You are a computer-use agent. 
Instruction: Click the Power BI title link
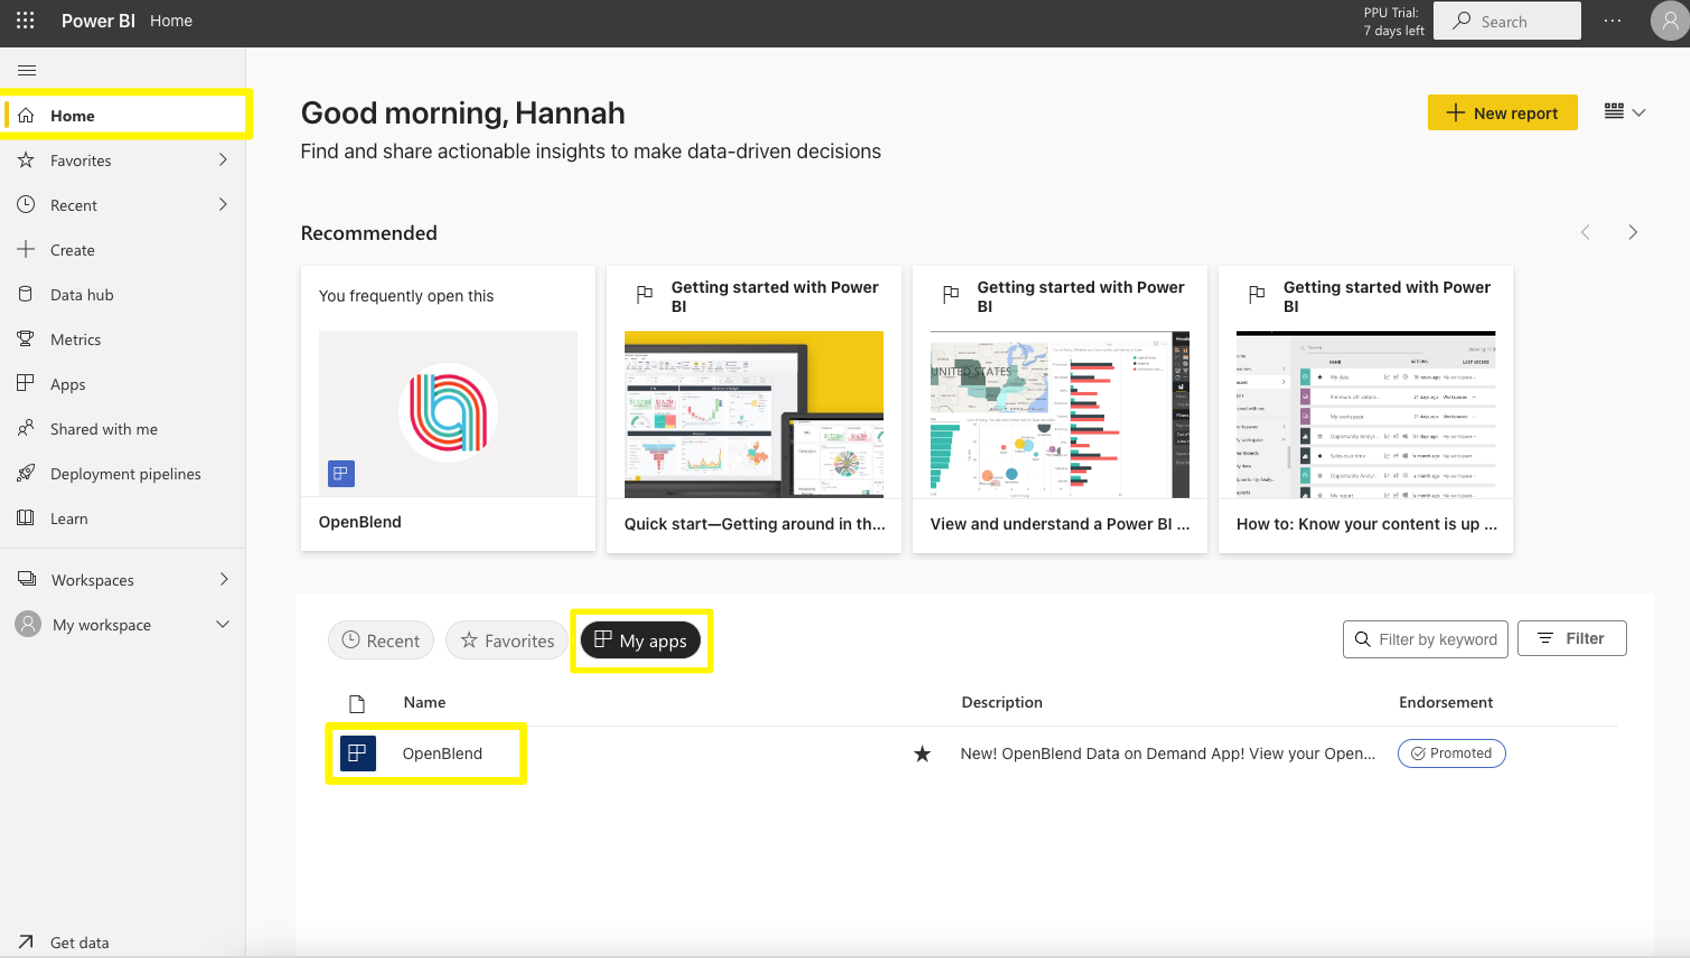pos(98,20)
